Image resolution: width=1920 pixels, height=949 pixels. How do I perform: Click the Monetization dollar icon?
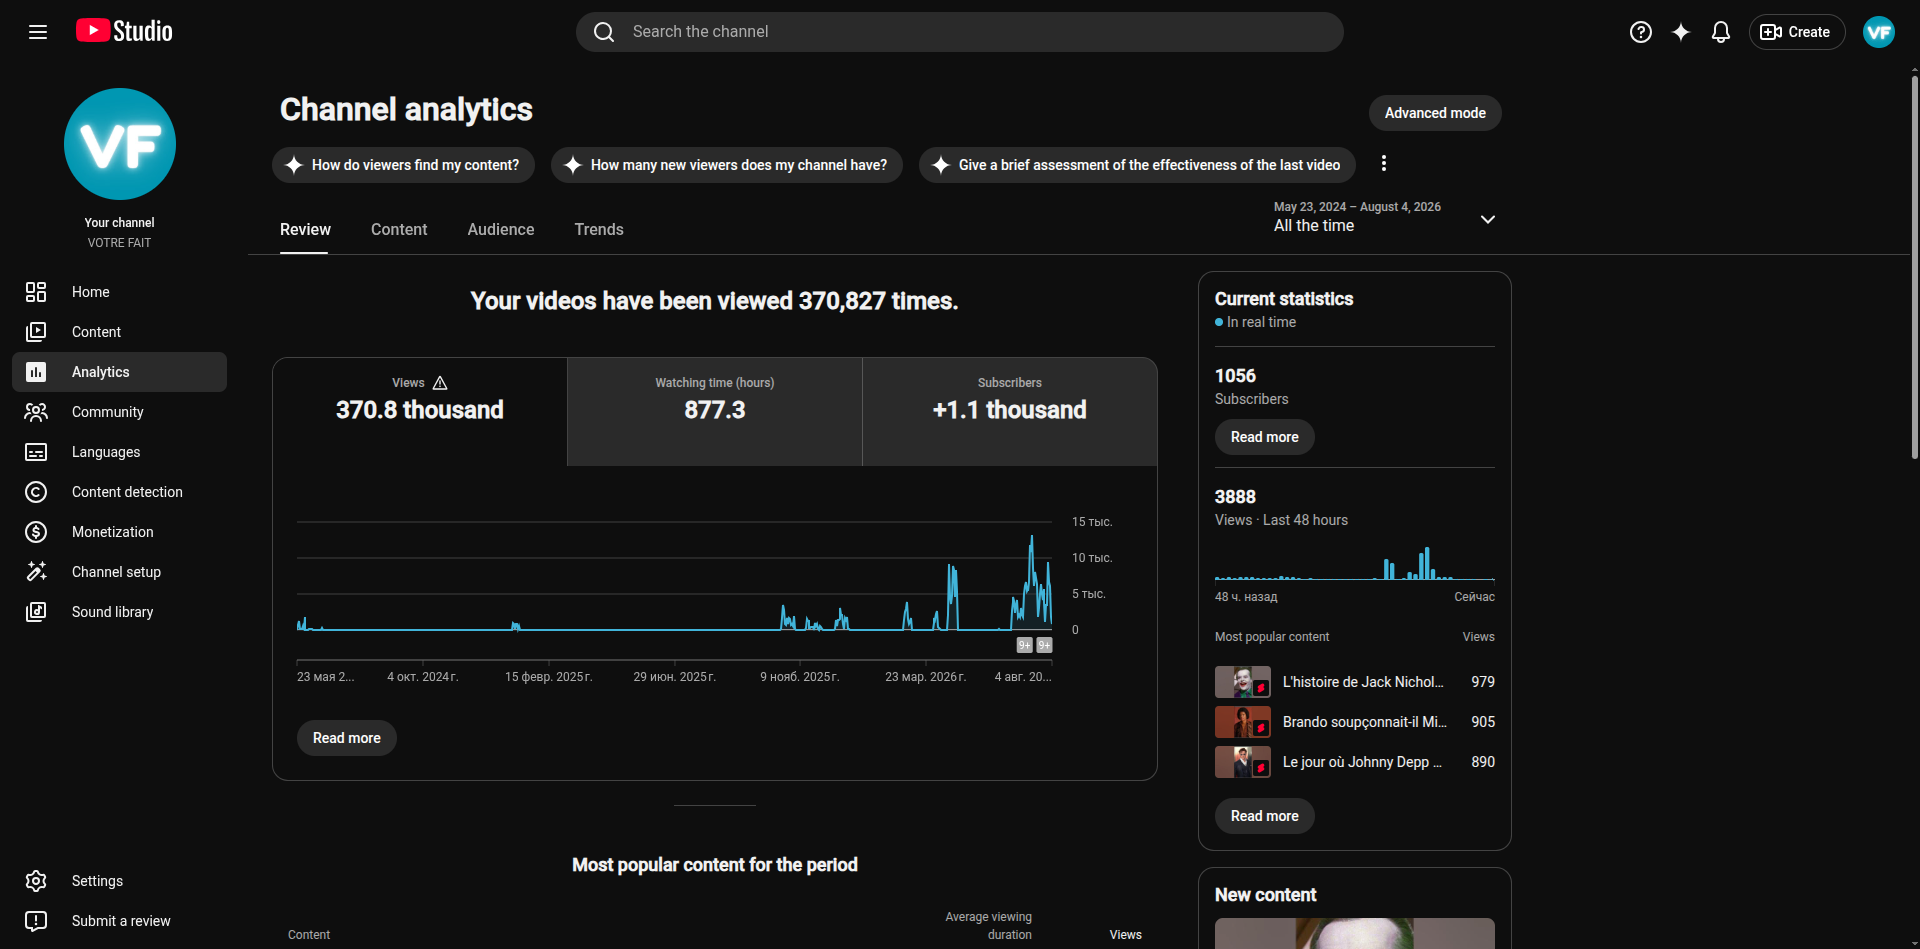pos(36,532)
